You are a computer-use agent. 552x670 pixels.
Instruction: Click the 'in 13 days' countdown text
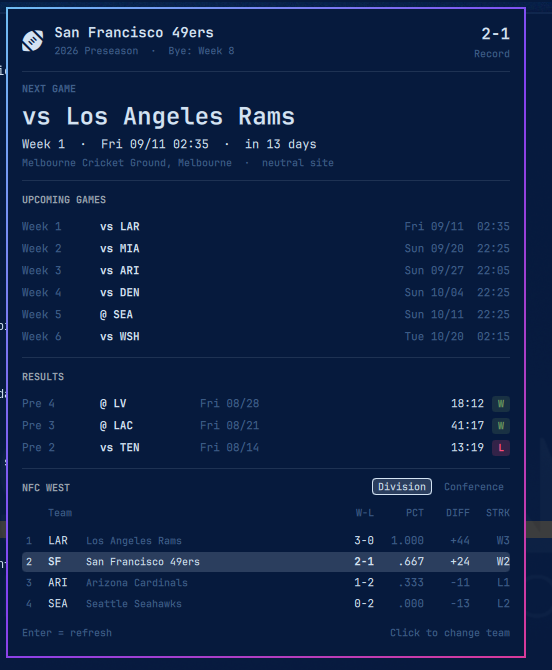pos(281,144)
